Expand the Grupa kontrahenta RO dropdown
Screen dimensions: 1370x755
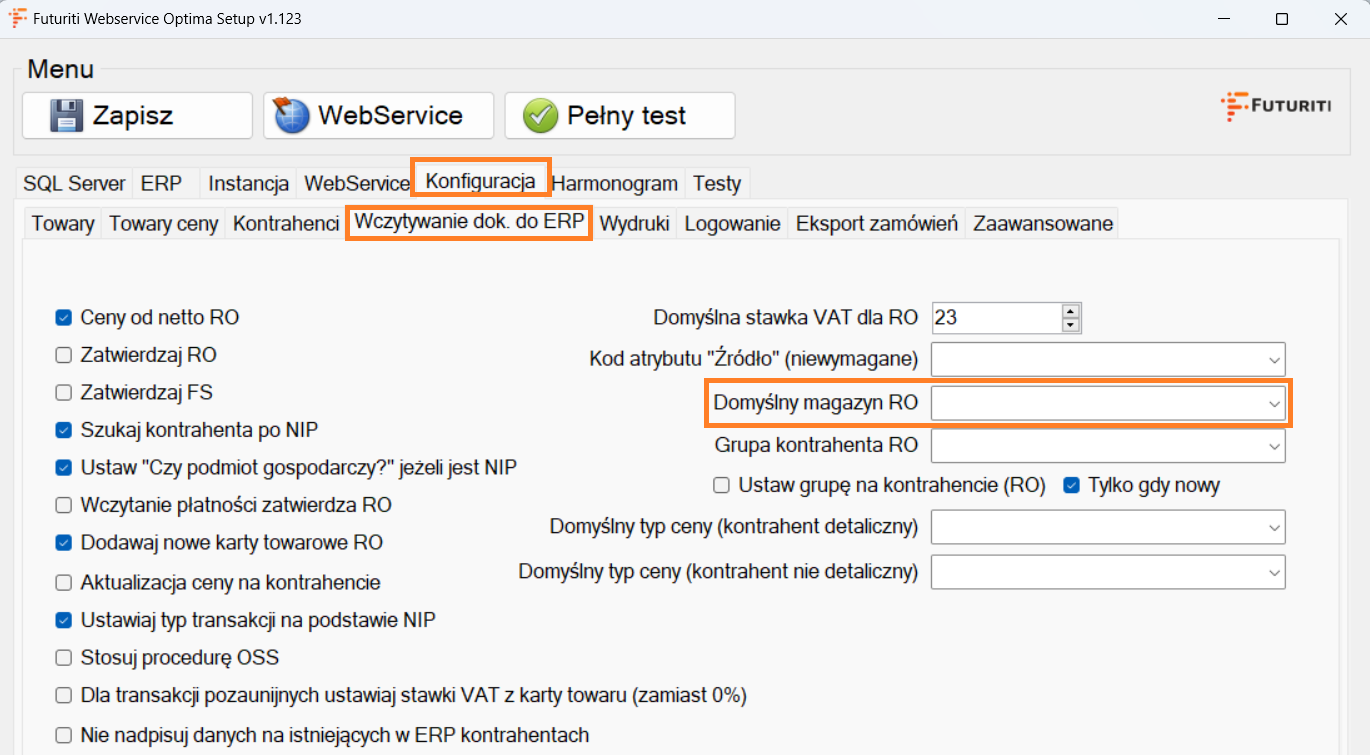click(1274, 446)
